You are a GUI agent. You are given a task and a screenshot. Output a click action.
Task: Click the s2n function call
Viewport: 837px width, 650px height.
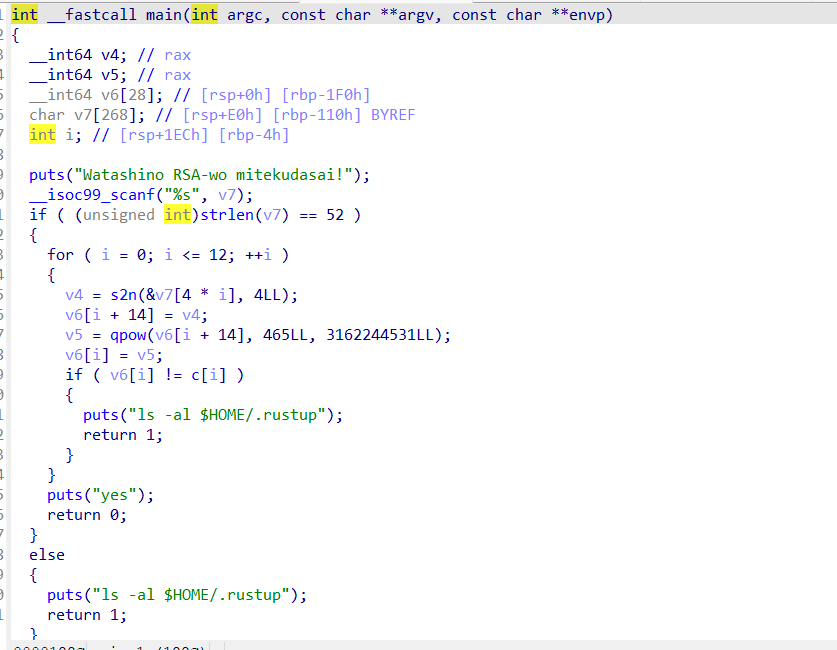[x=123, y=295]
